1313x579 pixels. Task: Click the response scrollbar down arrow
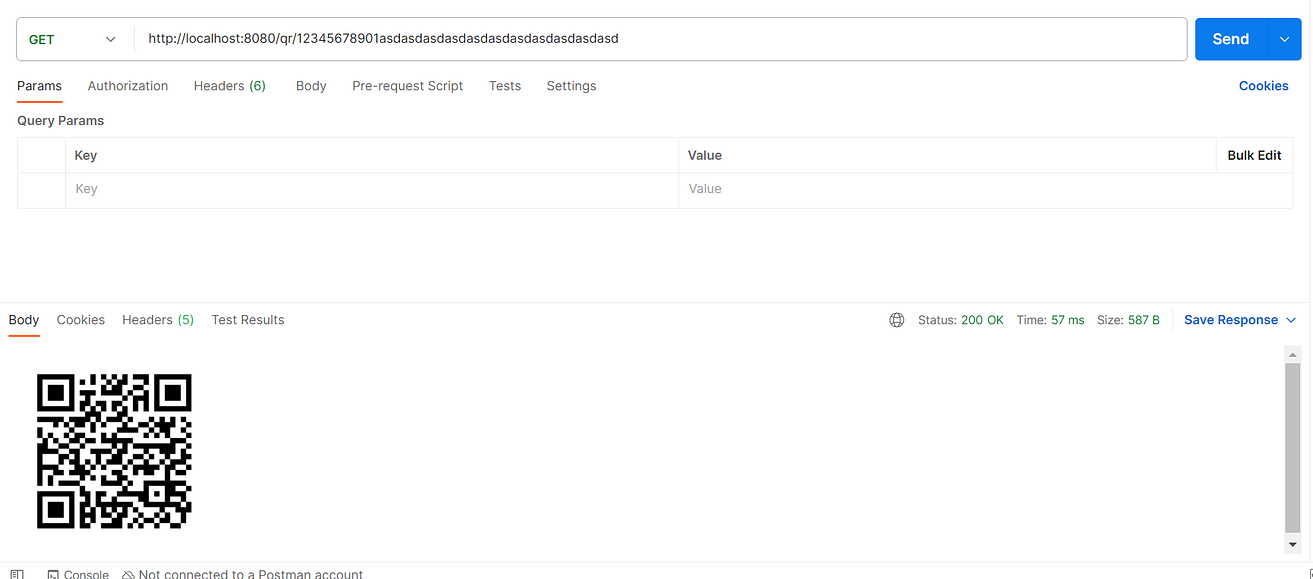[1293, 544]
